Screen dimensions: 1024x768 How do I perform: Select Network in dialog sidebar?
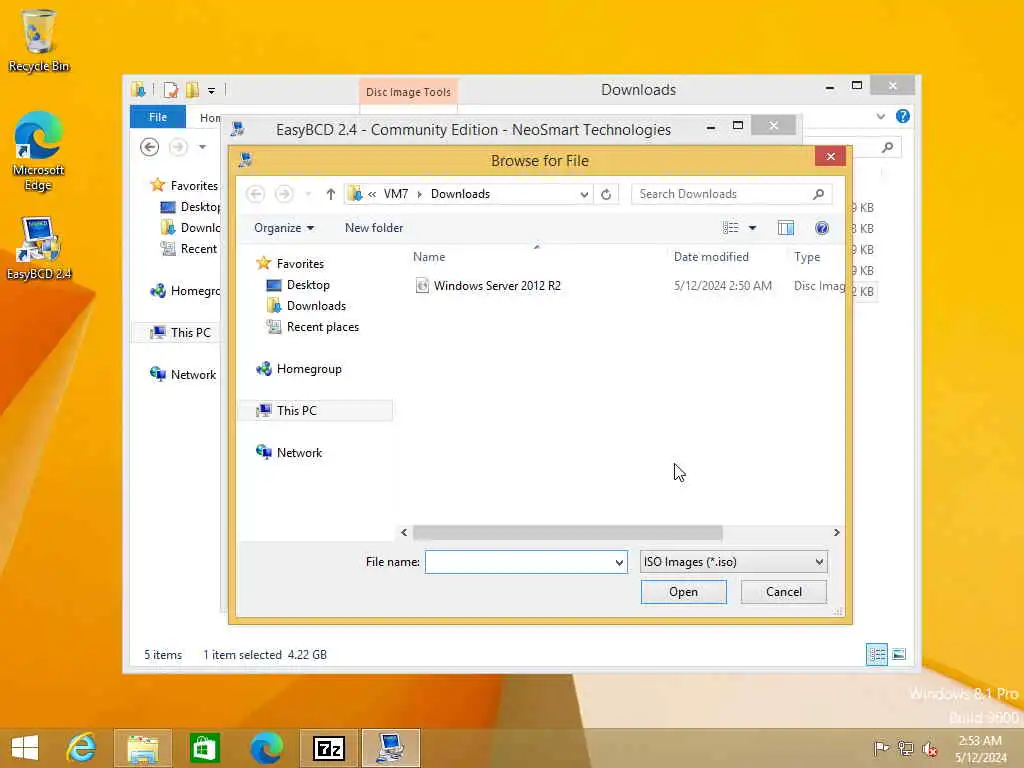click(299, 453)
